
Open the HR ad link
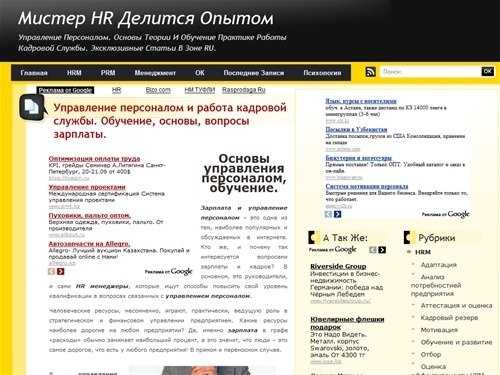click(x=116, y=90)
